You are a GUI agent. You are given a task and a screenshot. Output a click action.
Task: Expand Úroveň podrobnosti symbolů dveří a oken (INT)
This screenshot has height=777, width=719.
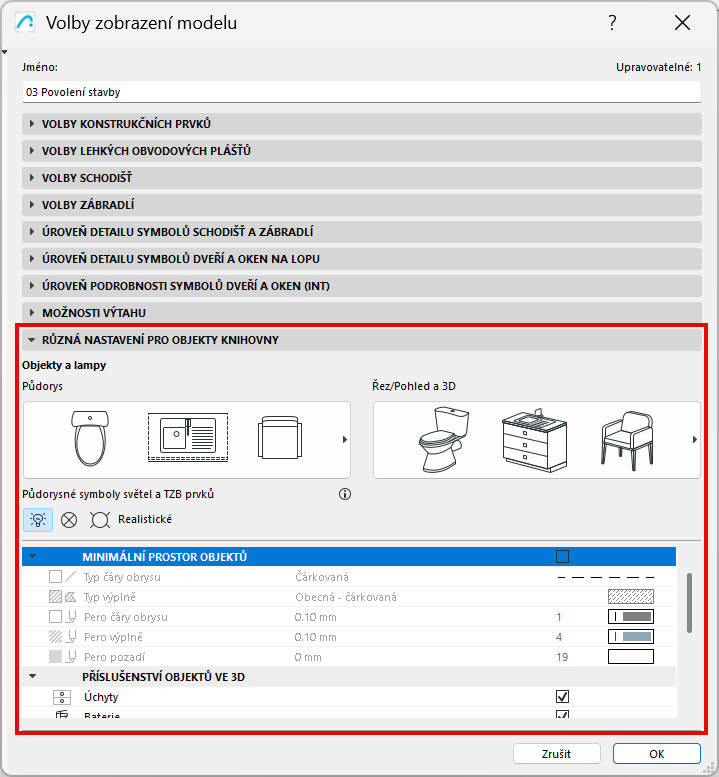[x=362, y=286]
